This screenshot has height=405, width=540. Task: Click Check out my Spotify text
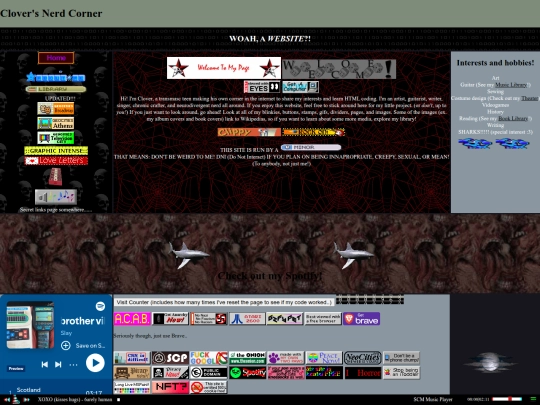coord(270,276)
